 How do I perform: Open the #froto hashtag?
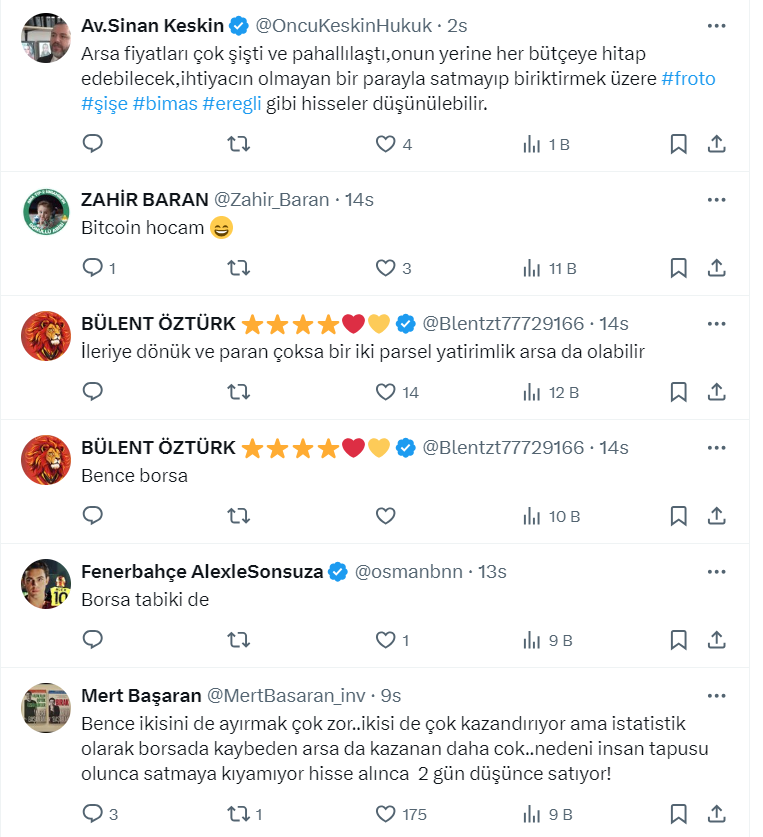(x=689, y=78)
